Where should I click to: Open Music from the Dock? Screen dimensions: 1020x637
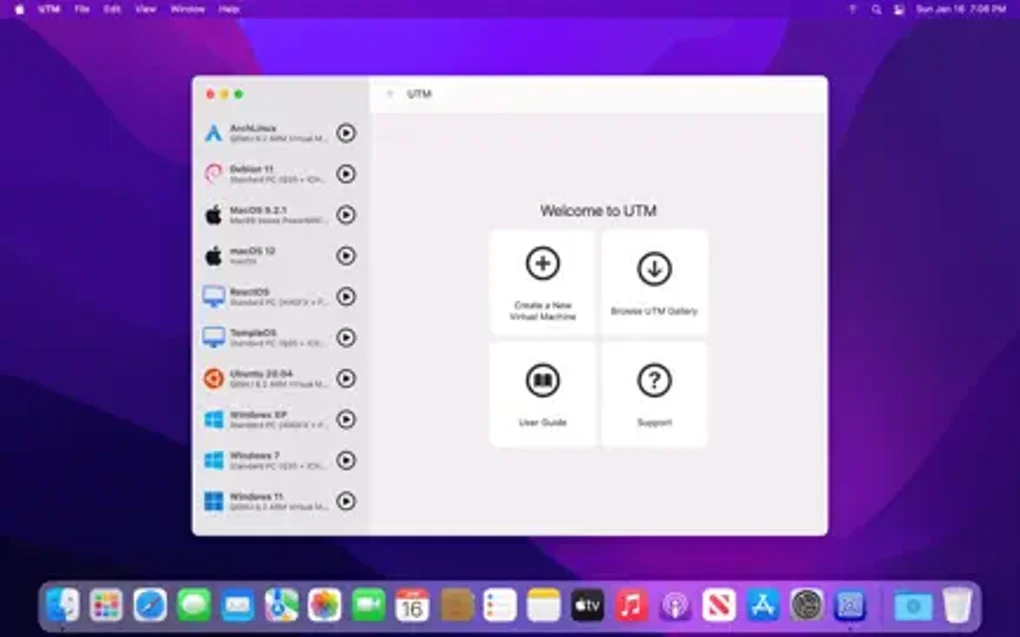[x=631, y=606]
